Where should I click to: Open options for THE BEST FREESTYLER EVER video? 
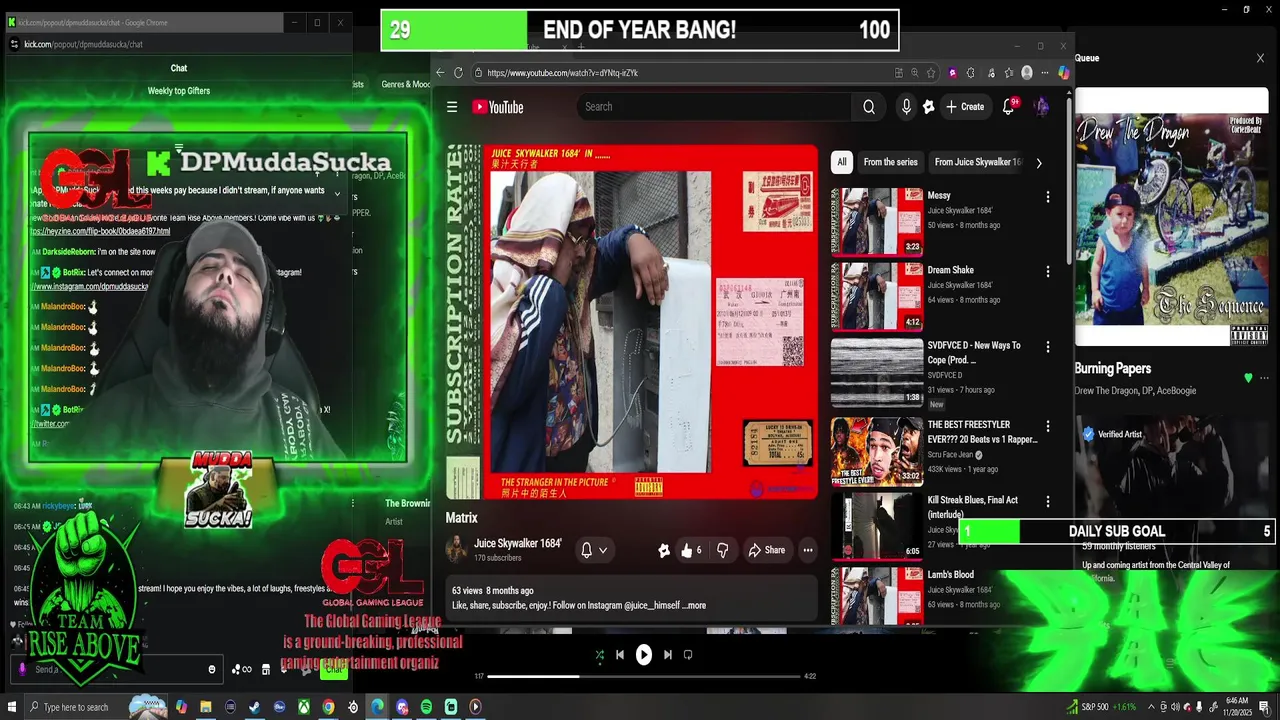tap(1048, 427)
